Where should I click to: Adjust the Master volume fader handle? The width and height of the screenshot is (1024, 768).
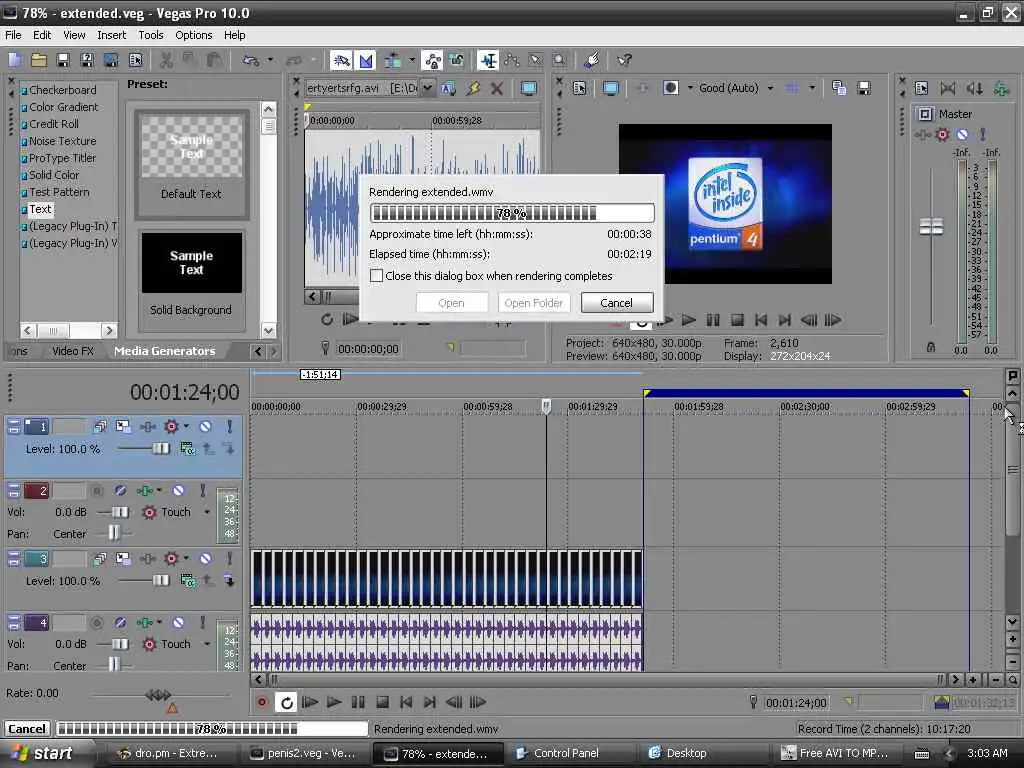tap(931, 227)
